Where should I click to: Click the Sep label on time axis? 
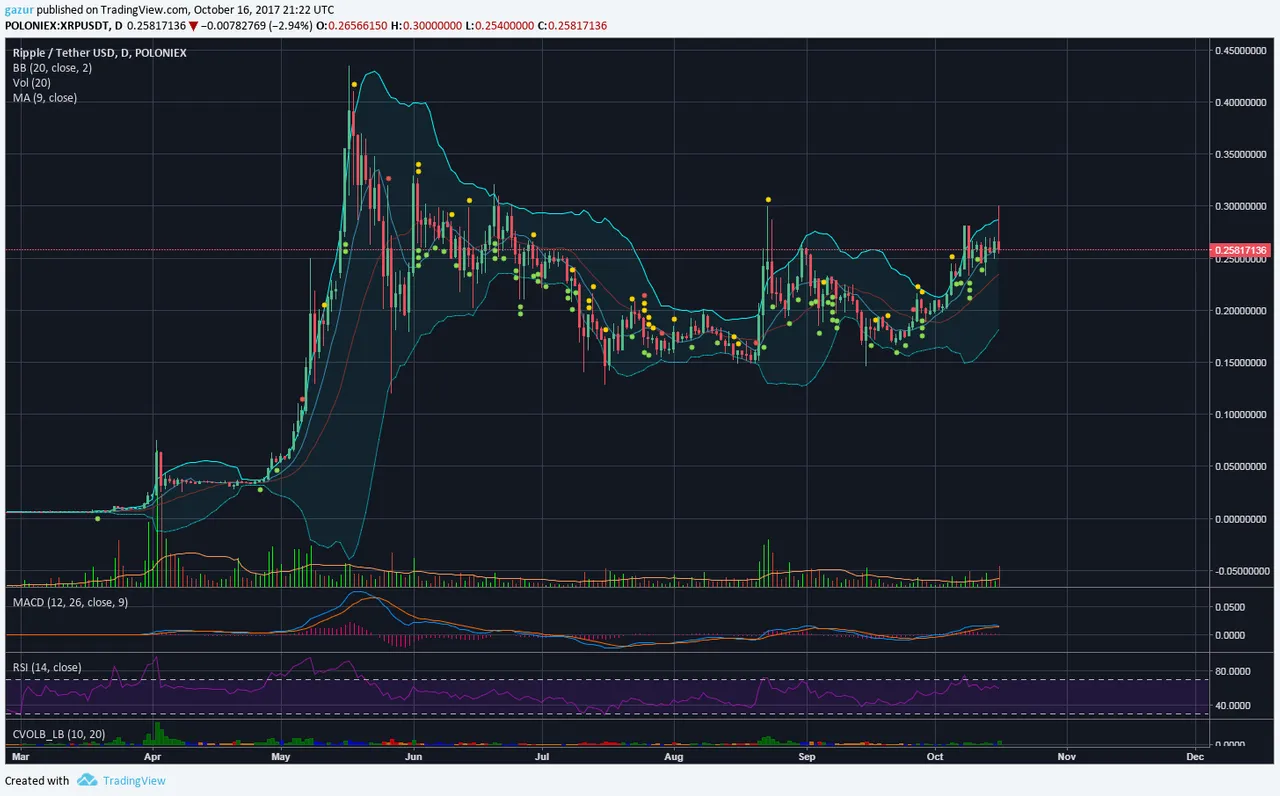(807, 757)
